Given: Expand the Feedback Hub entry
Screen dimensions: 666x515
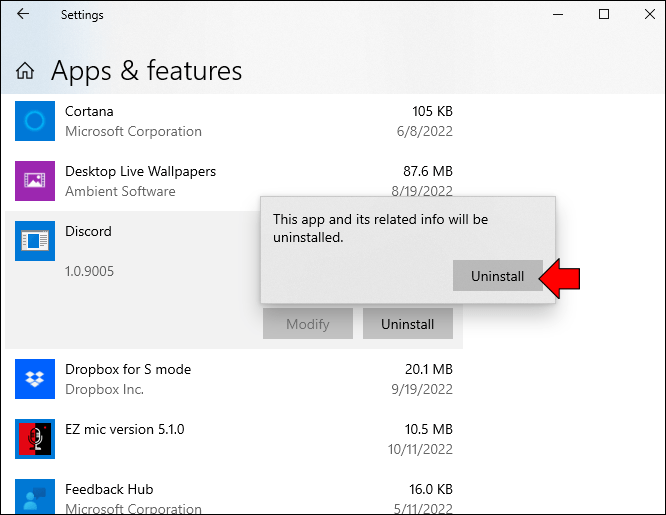Looking at the screenshot, I should pyautogui.click(x=234, y=496).
